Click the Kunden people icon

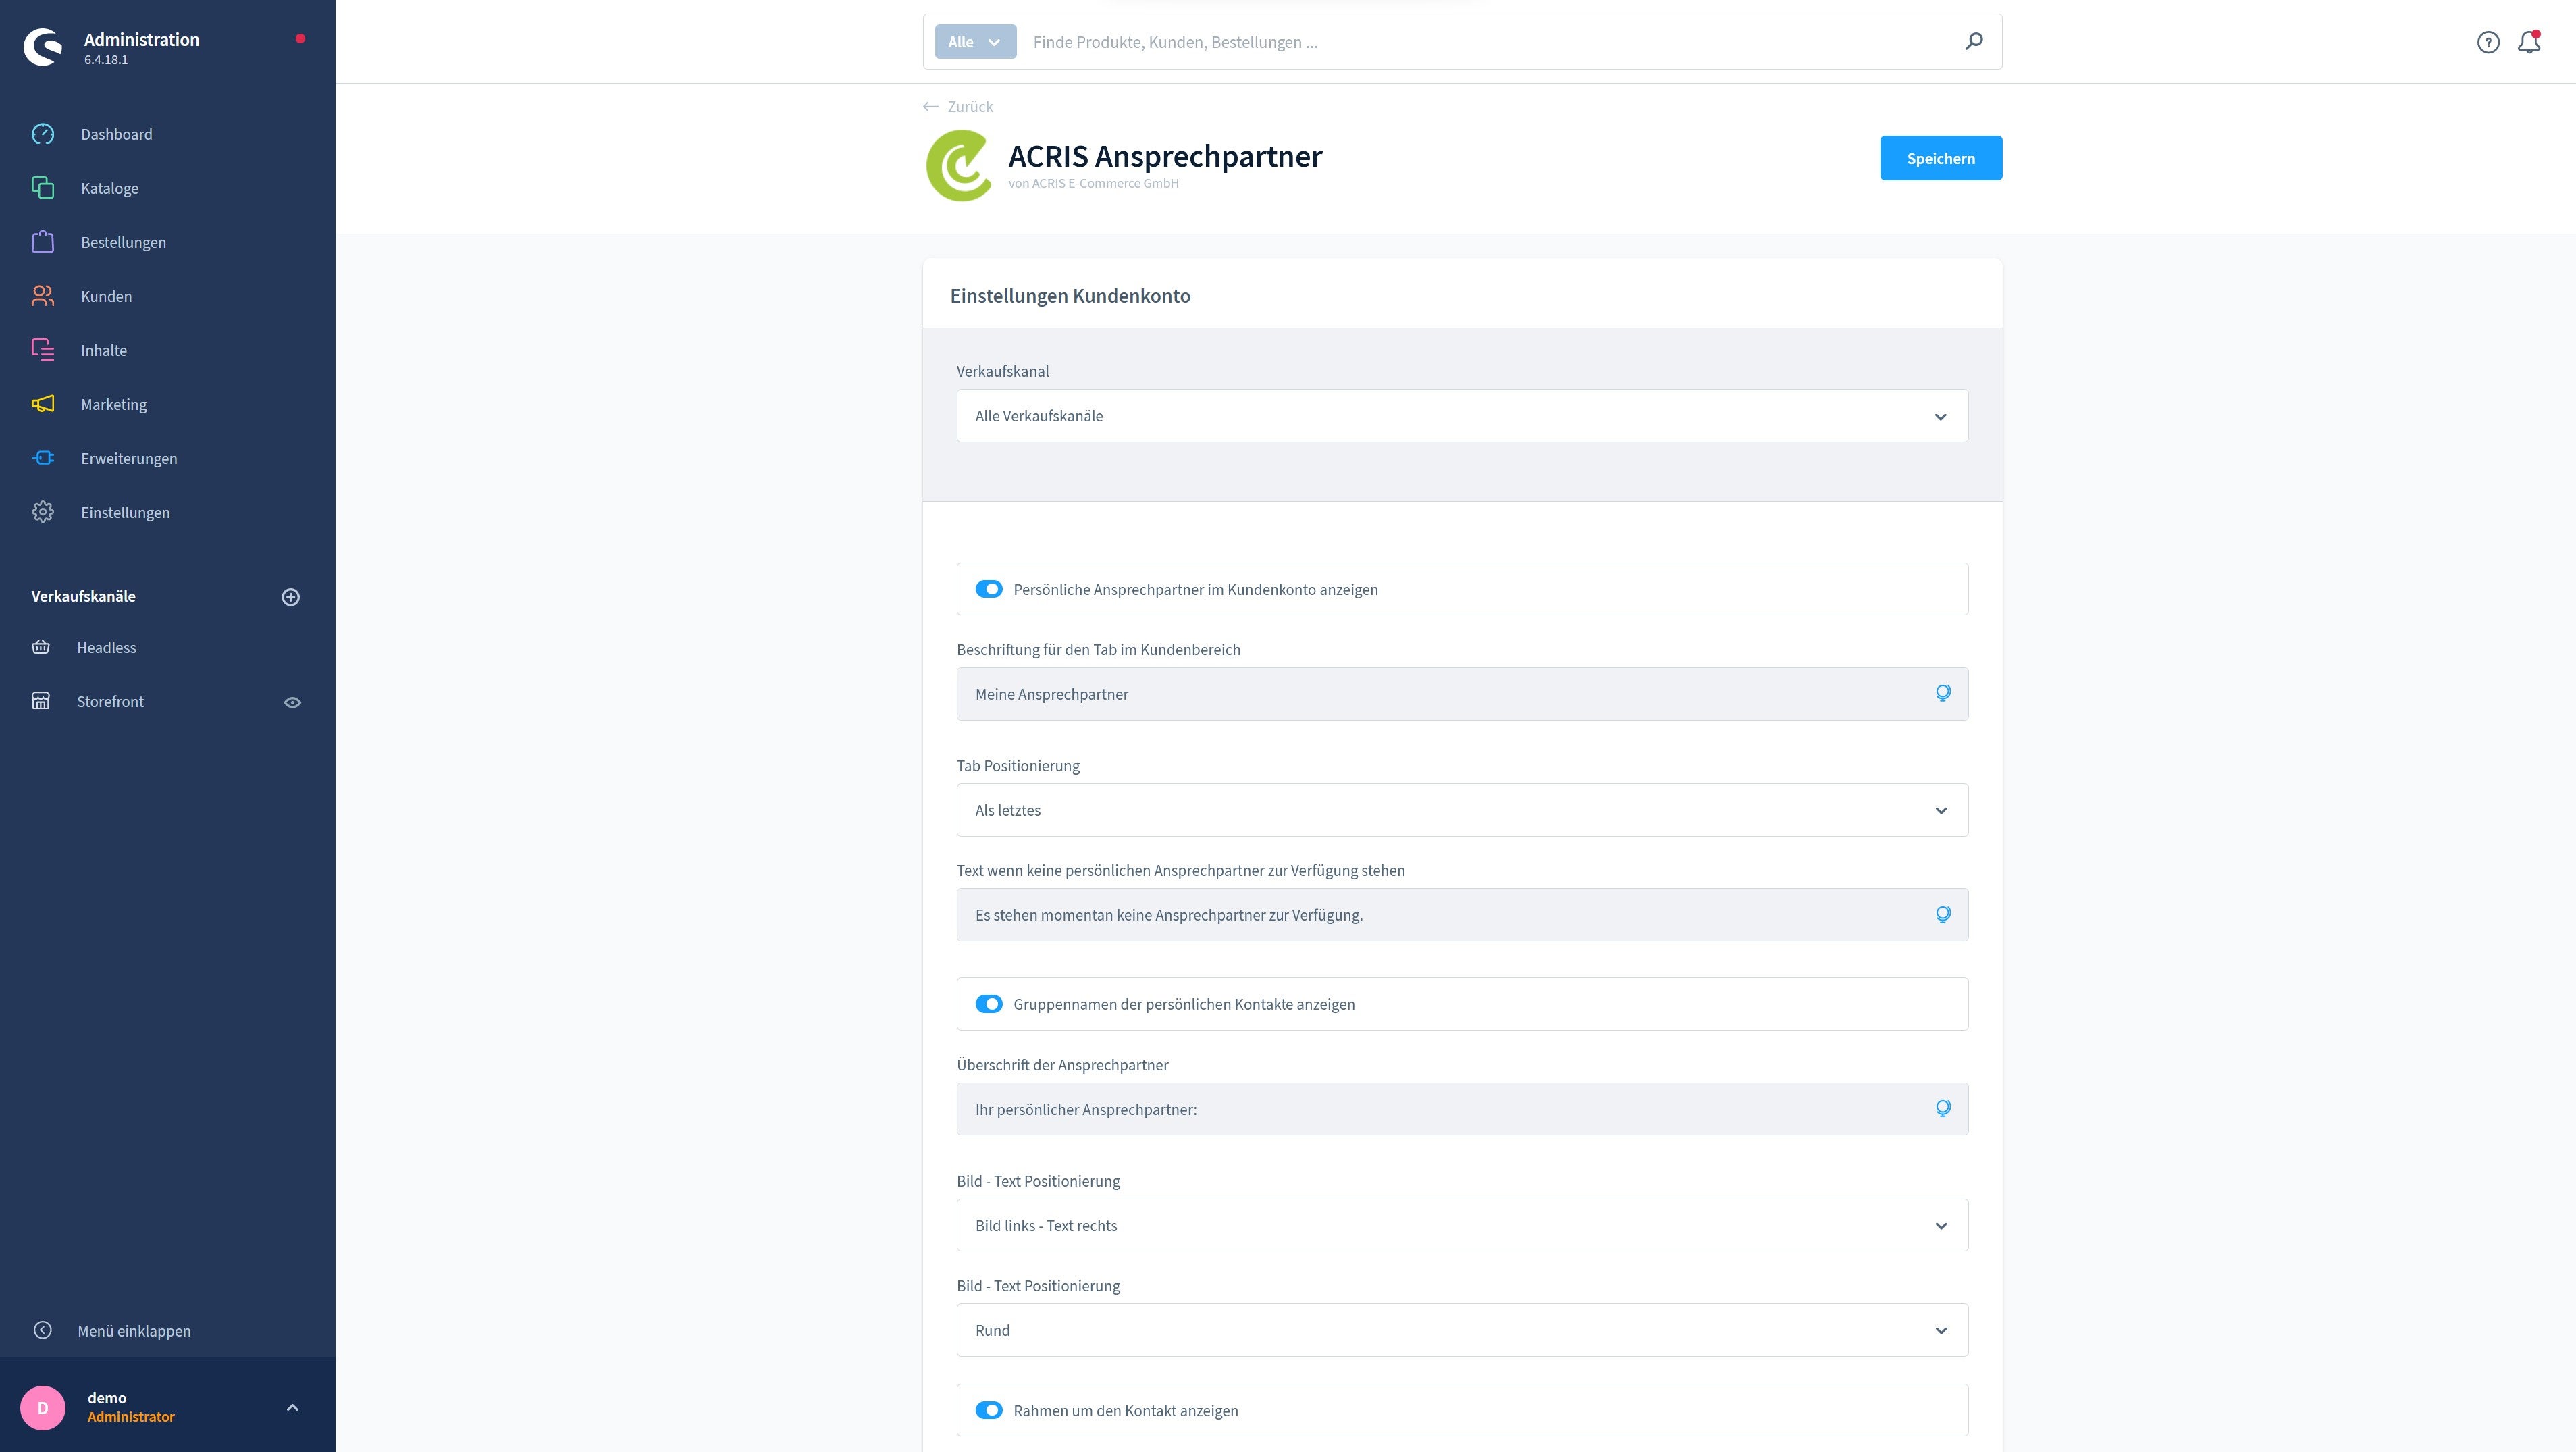(x=43, y=296)
